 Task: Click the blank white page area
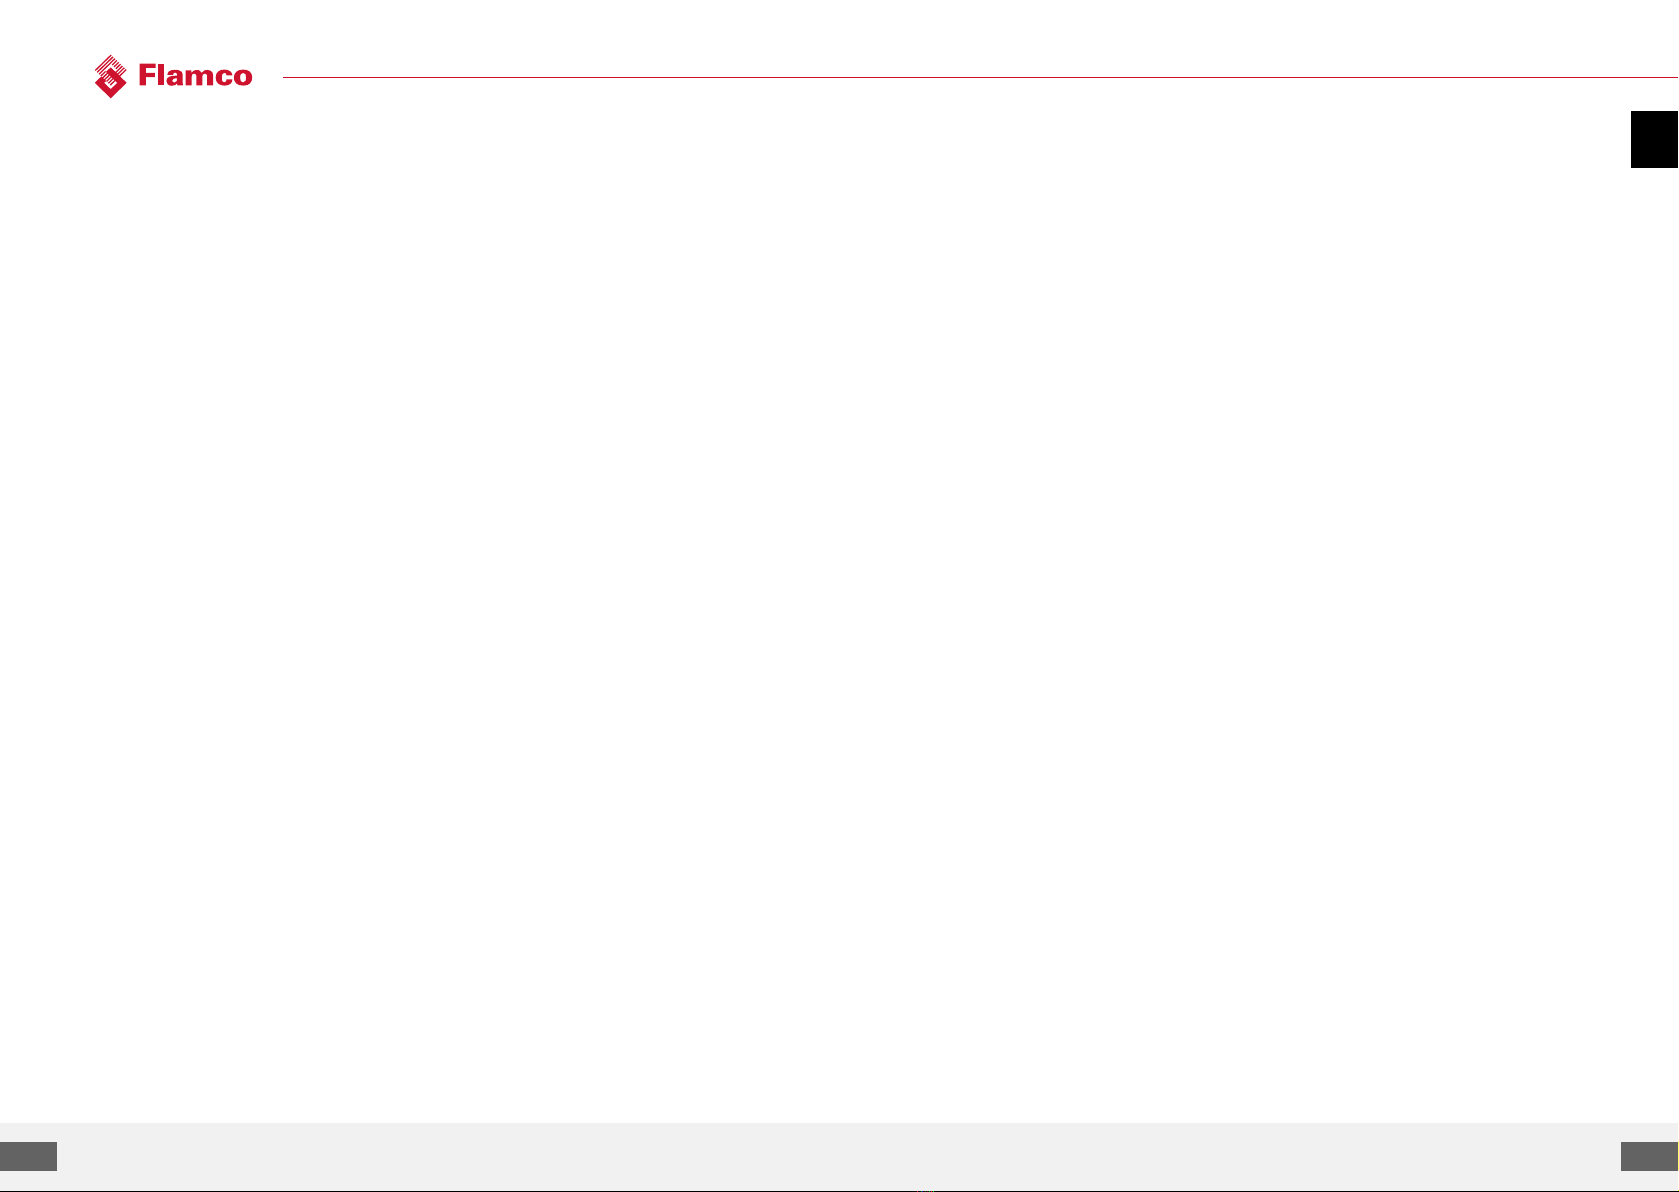839,600
